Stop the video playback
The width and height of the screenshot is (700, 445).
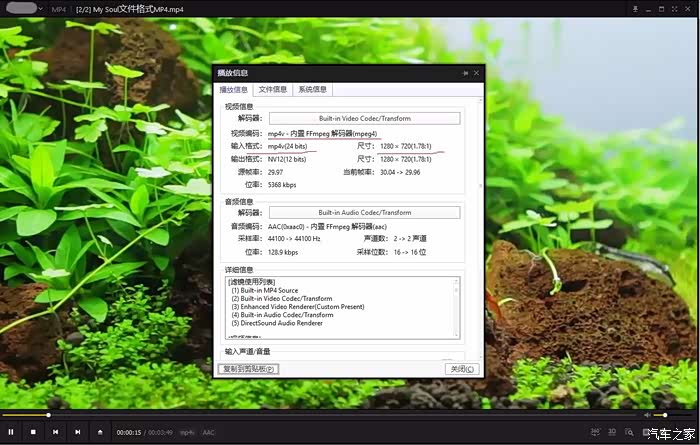coord(33,432)
